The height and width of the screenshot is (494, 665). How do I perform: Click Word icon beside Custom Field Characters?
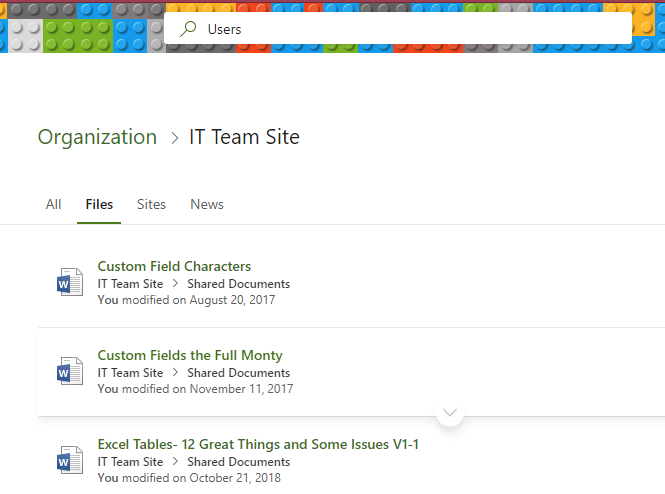click(x=70, y=282)
